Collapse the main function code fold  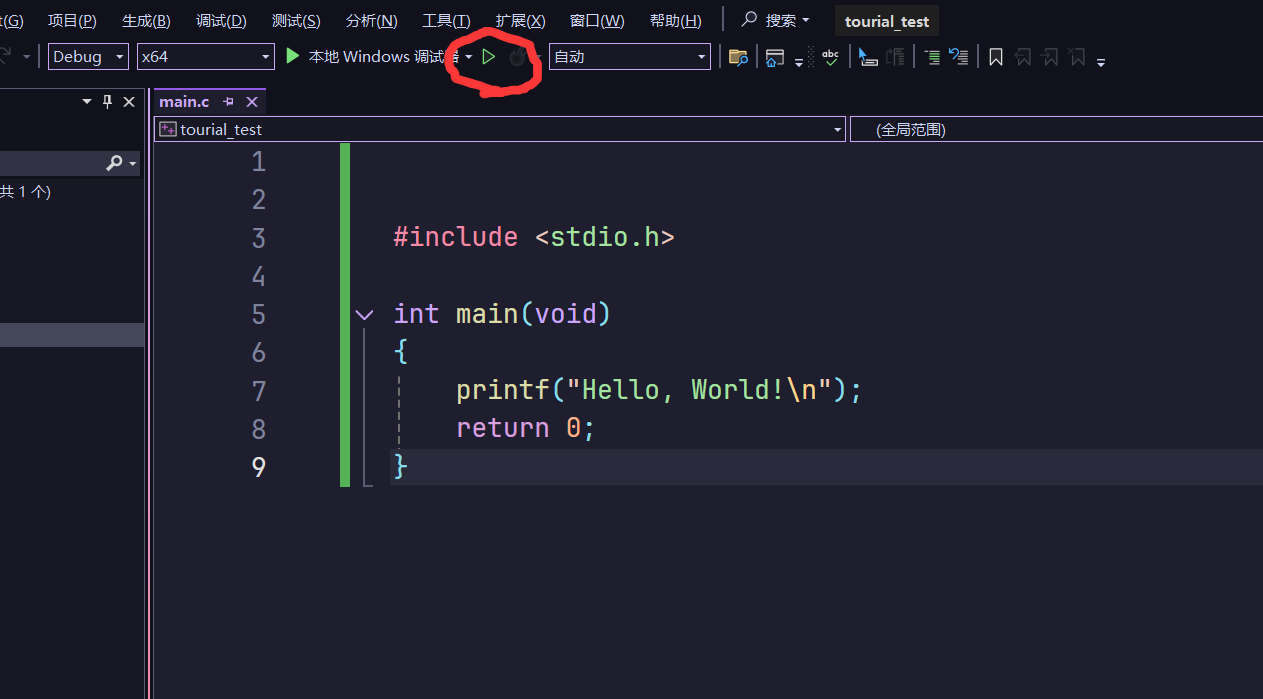click(364, 315)
